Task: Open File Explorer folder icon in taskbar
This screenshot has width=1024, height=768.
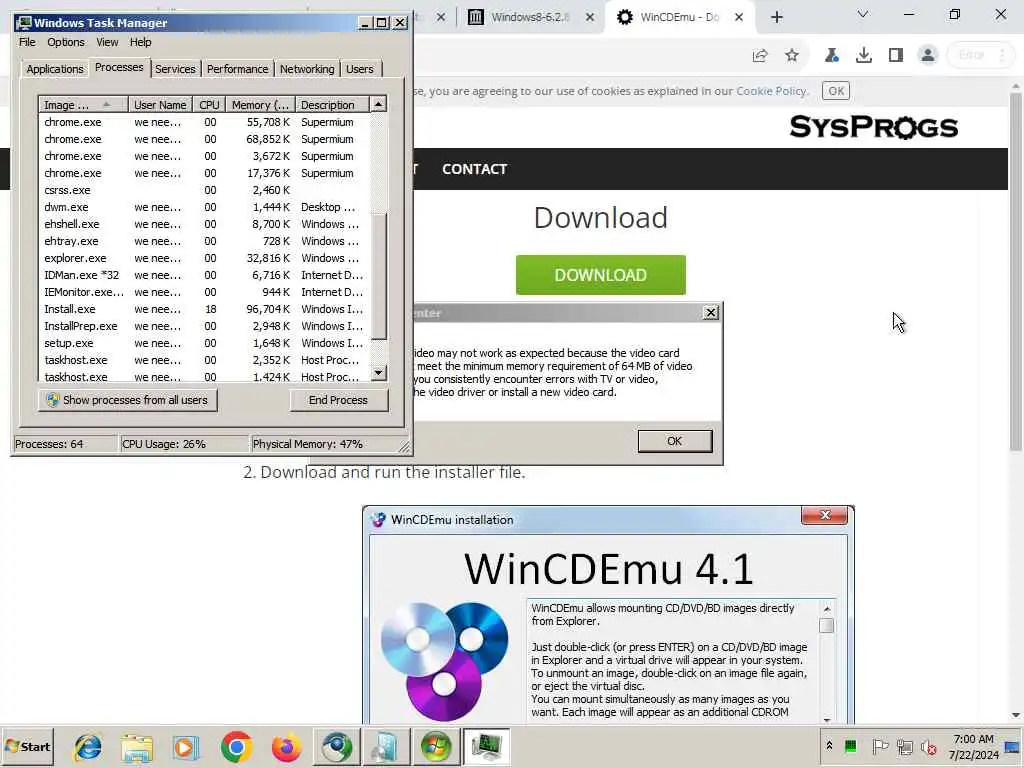Action: [x=137, y=746]
